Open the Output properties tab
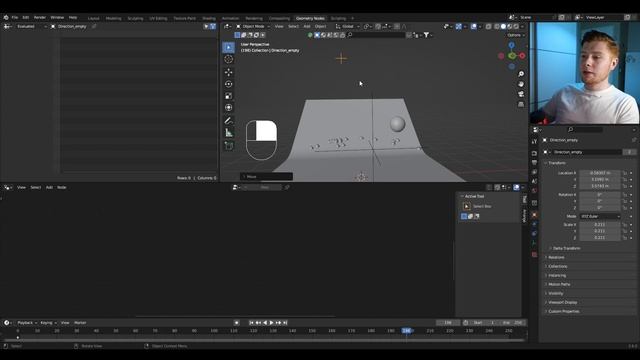Screen dimensions: 640x360 (x=534, y=162)
